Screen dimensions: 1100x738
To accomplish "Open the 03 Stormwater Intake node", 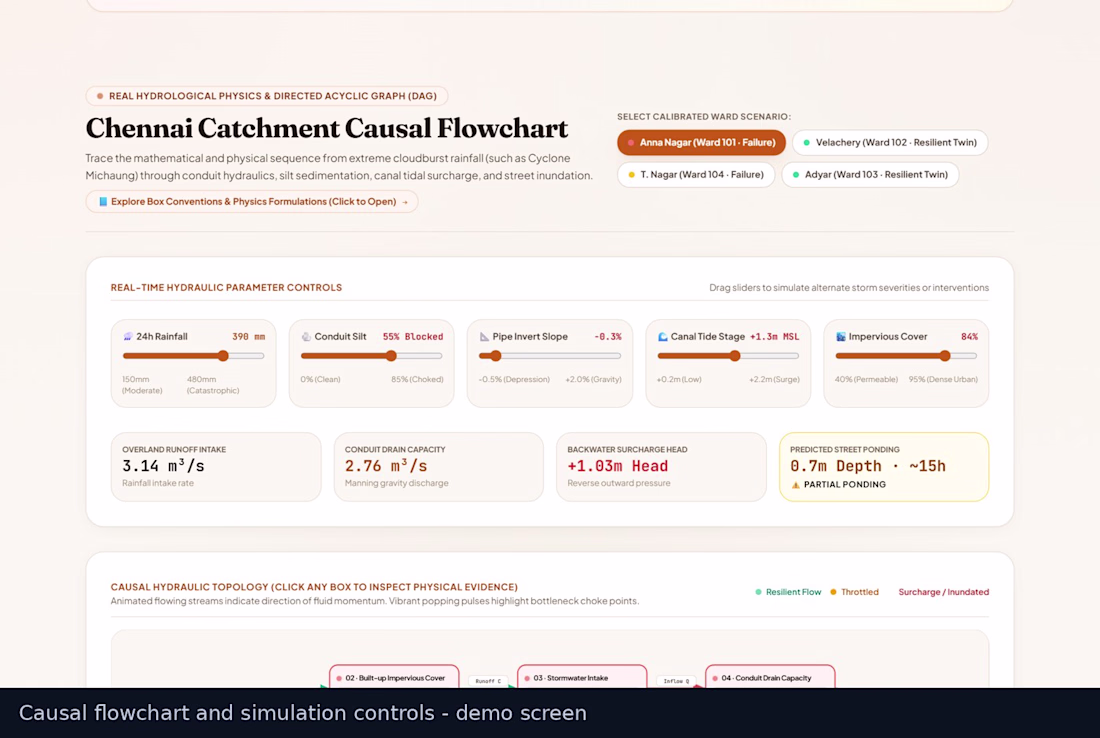I will 582,676.
